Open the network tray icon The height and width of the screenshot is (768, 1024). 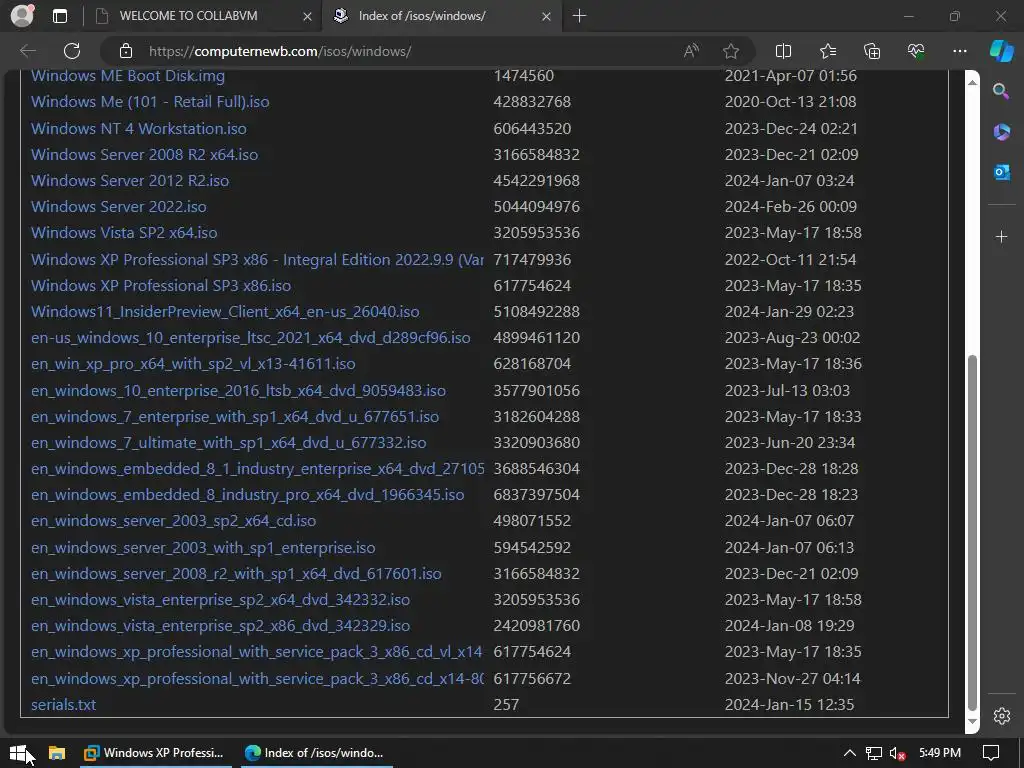click(873, 753)
